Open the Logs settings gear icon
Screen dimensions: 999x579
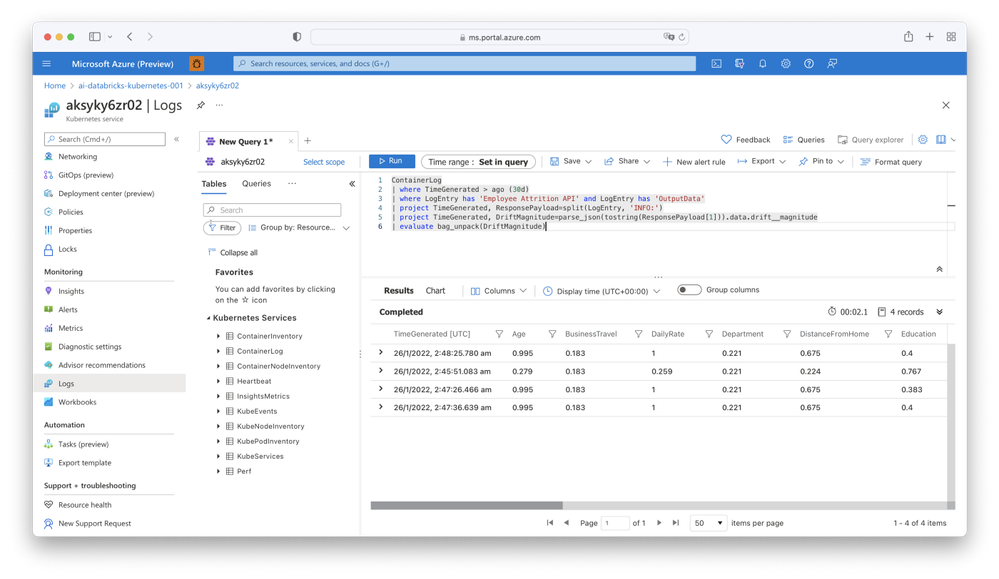(x=923, y=139)
